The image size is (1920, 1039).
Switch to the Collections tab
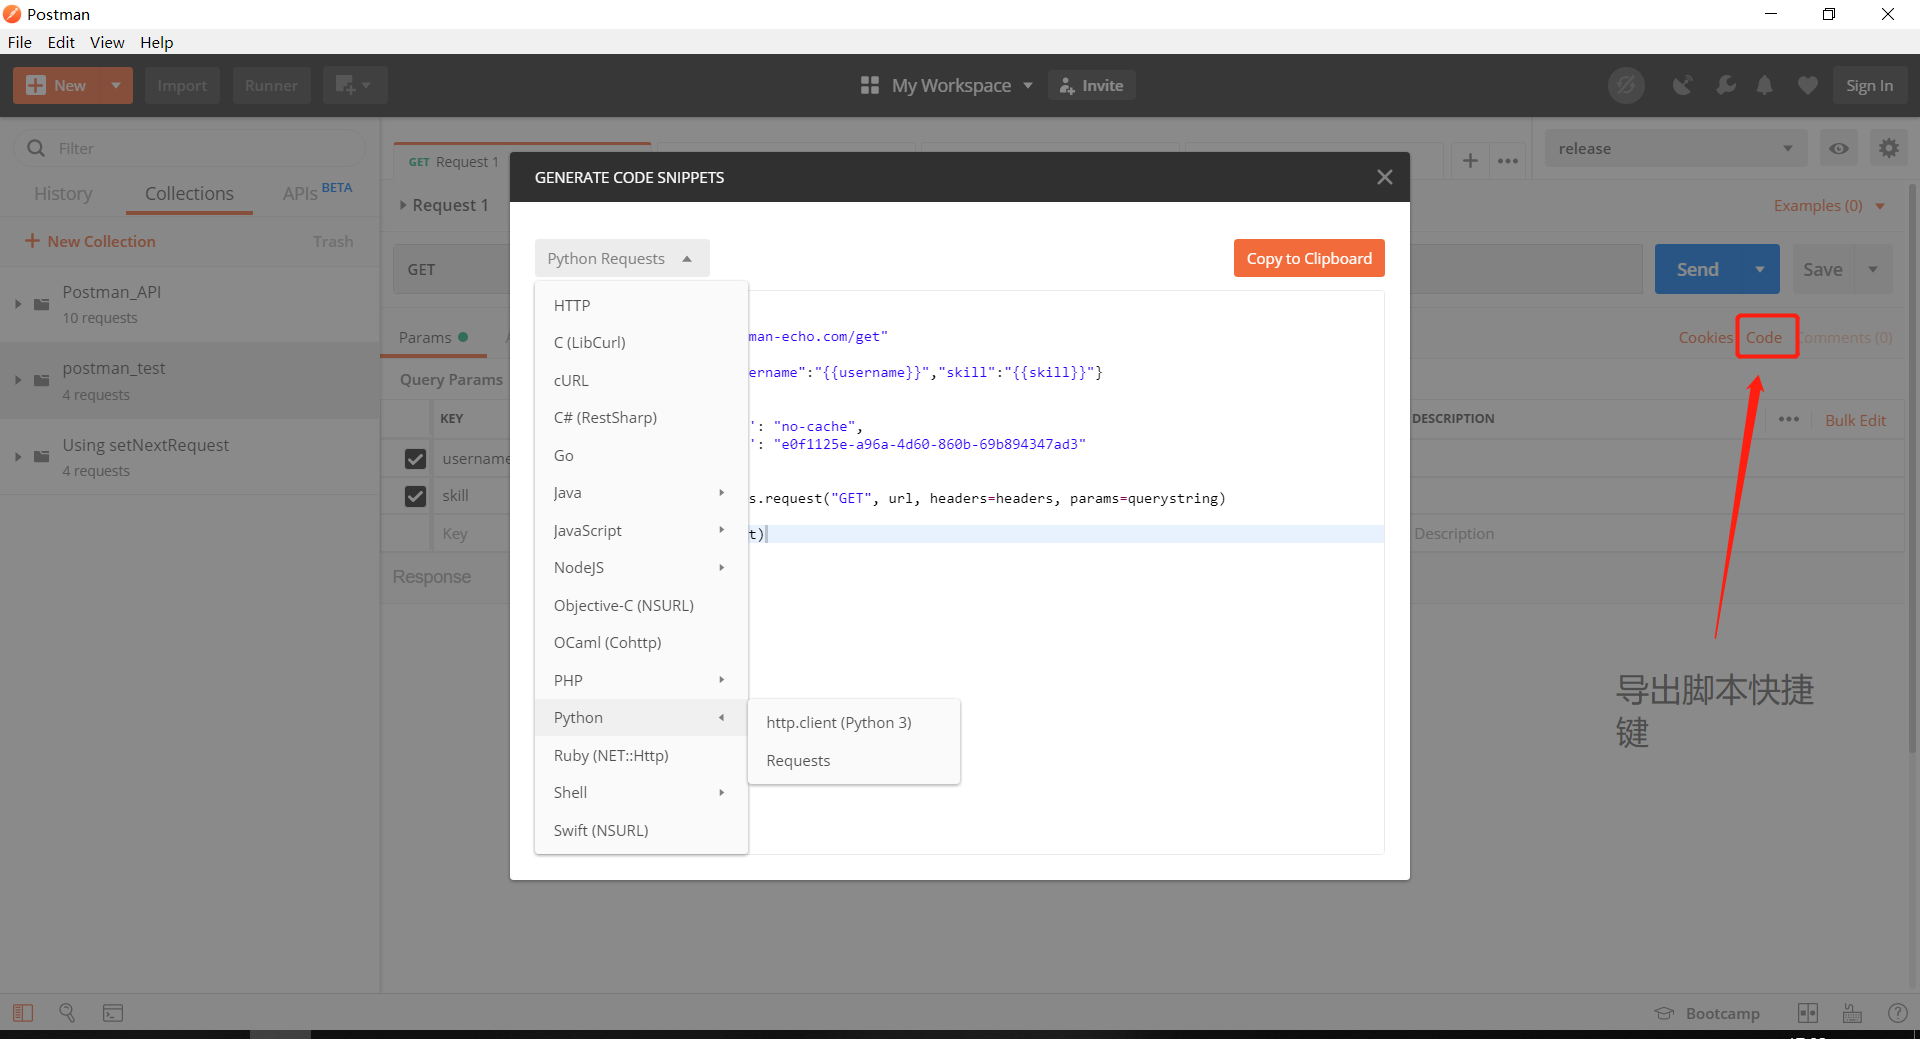189,193
